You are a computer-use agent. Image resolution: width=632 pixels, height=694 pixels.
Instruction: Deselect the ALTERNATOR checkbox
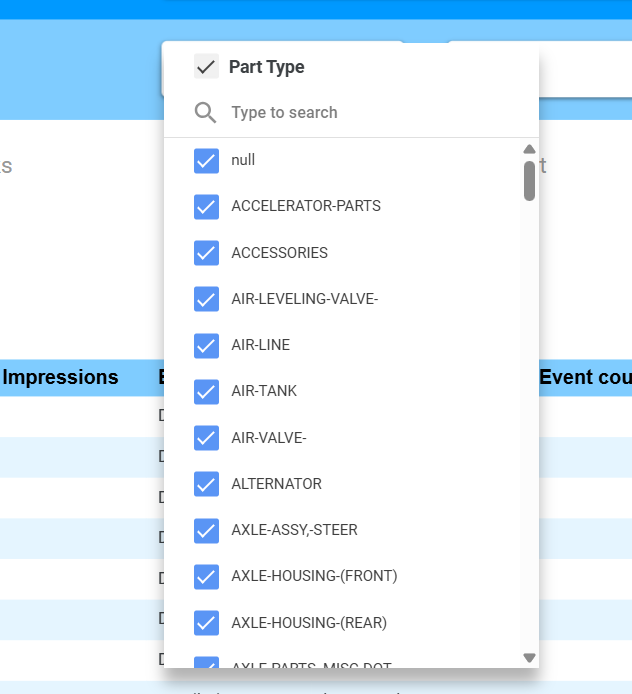coord(206,484)
